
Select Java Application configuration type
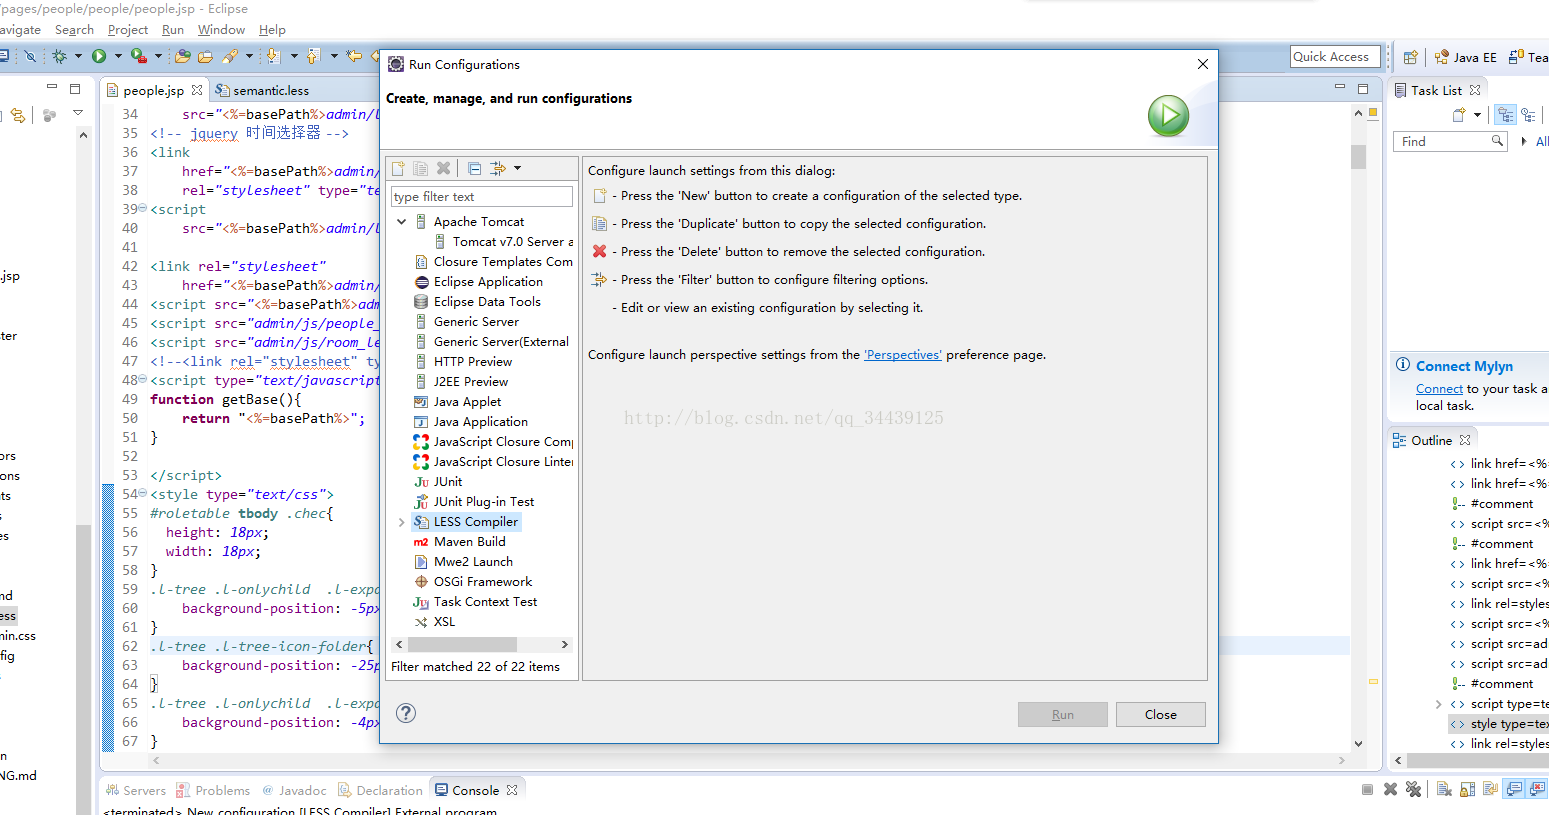[471, 422]
